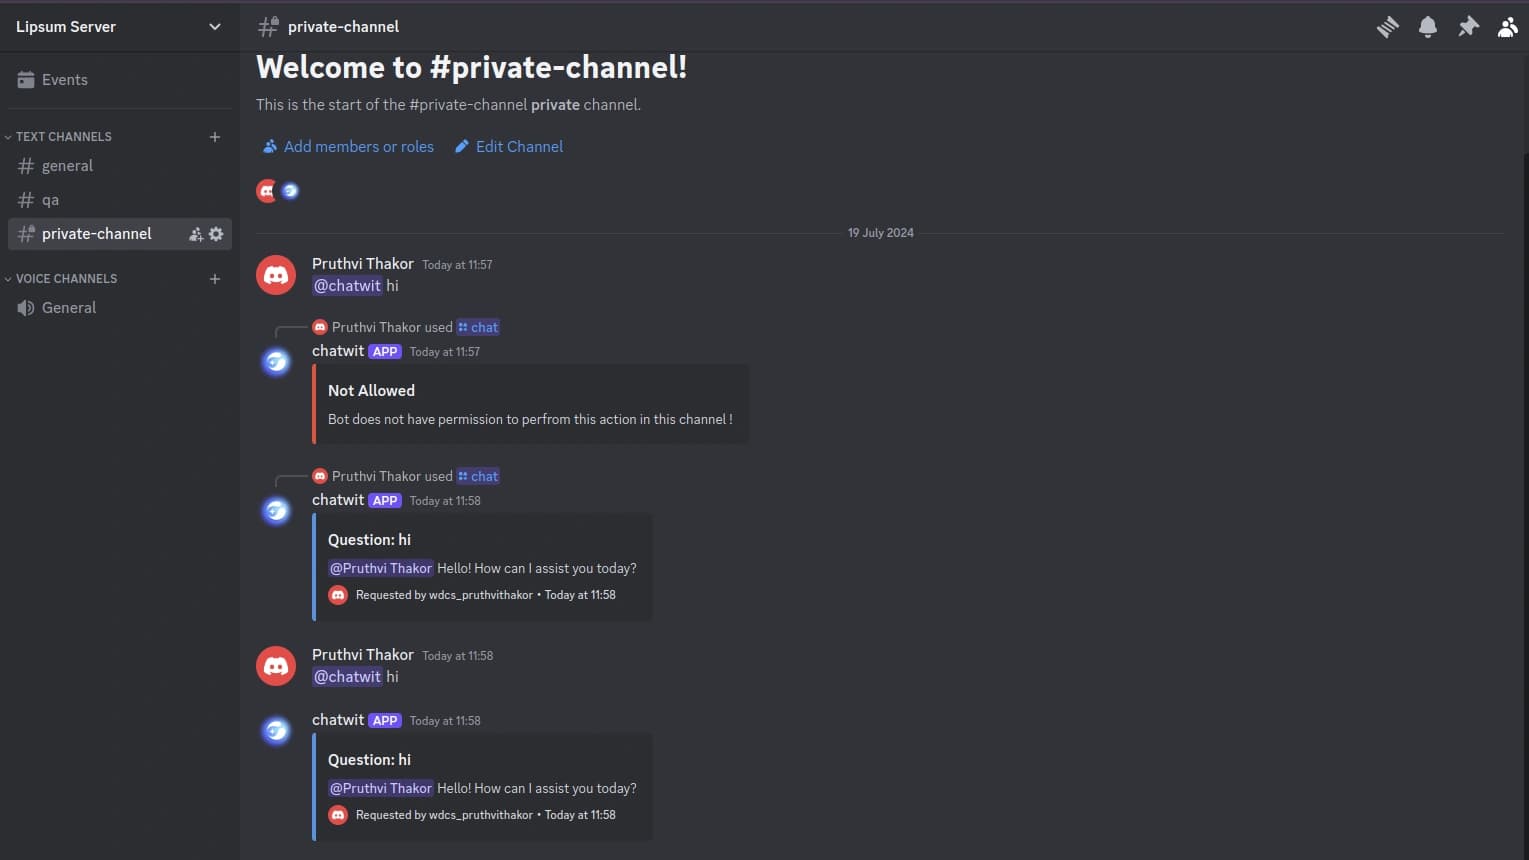The width and height of the screenshot is (1529, 860).
Task: Open the Threads icon in the channel header
Action: (x=1387, y=27)
